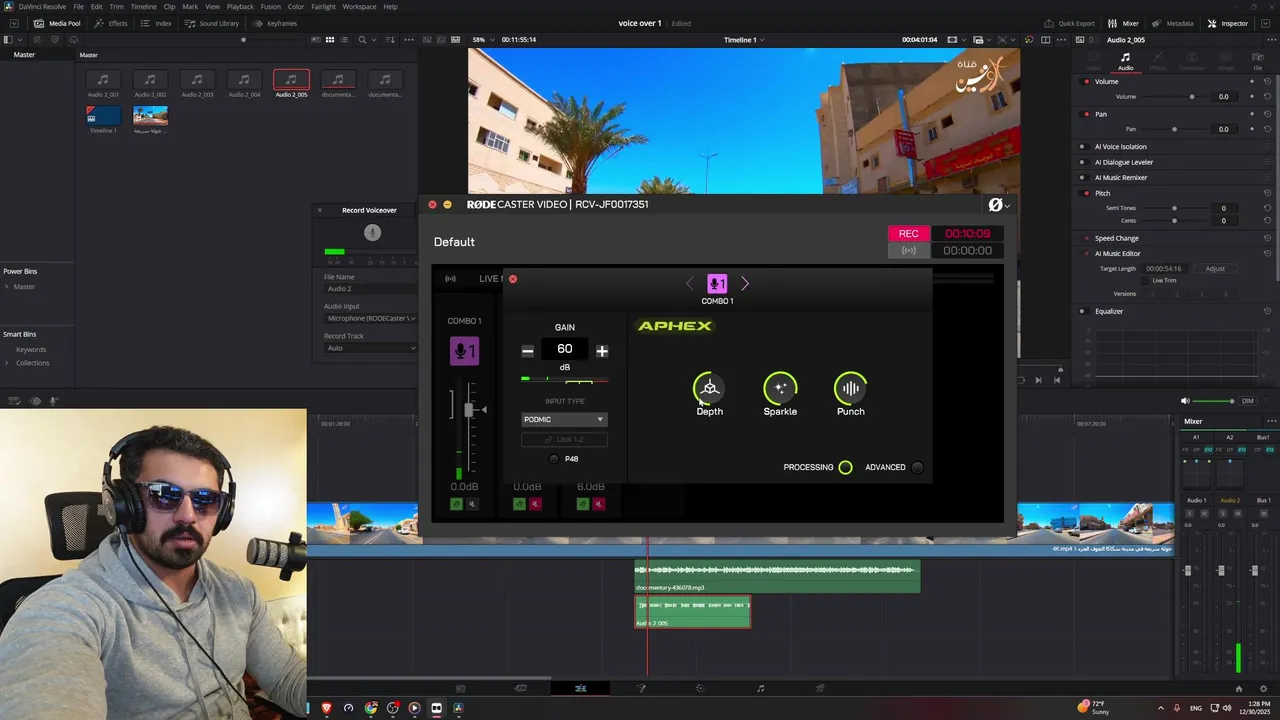Open the Playback menu
1280x720 pixels.
(x=240, y=7)
